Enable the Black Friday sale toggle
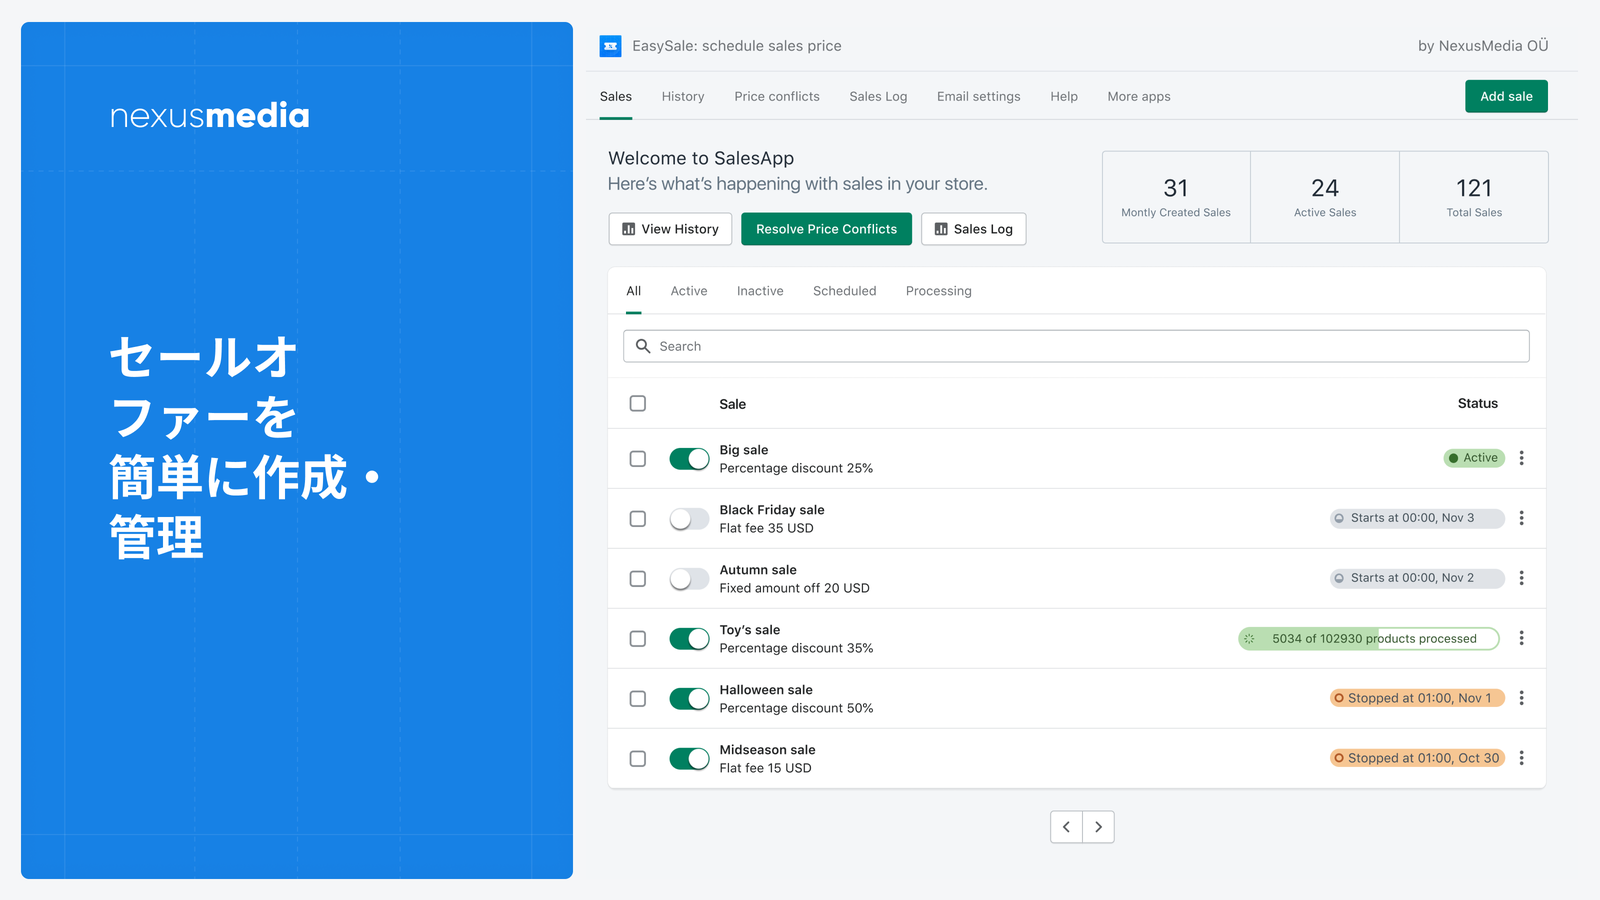Image resolution: width=1600 pixels, height=900 pixels. tap(689, 519)
